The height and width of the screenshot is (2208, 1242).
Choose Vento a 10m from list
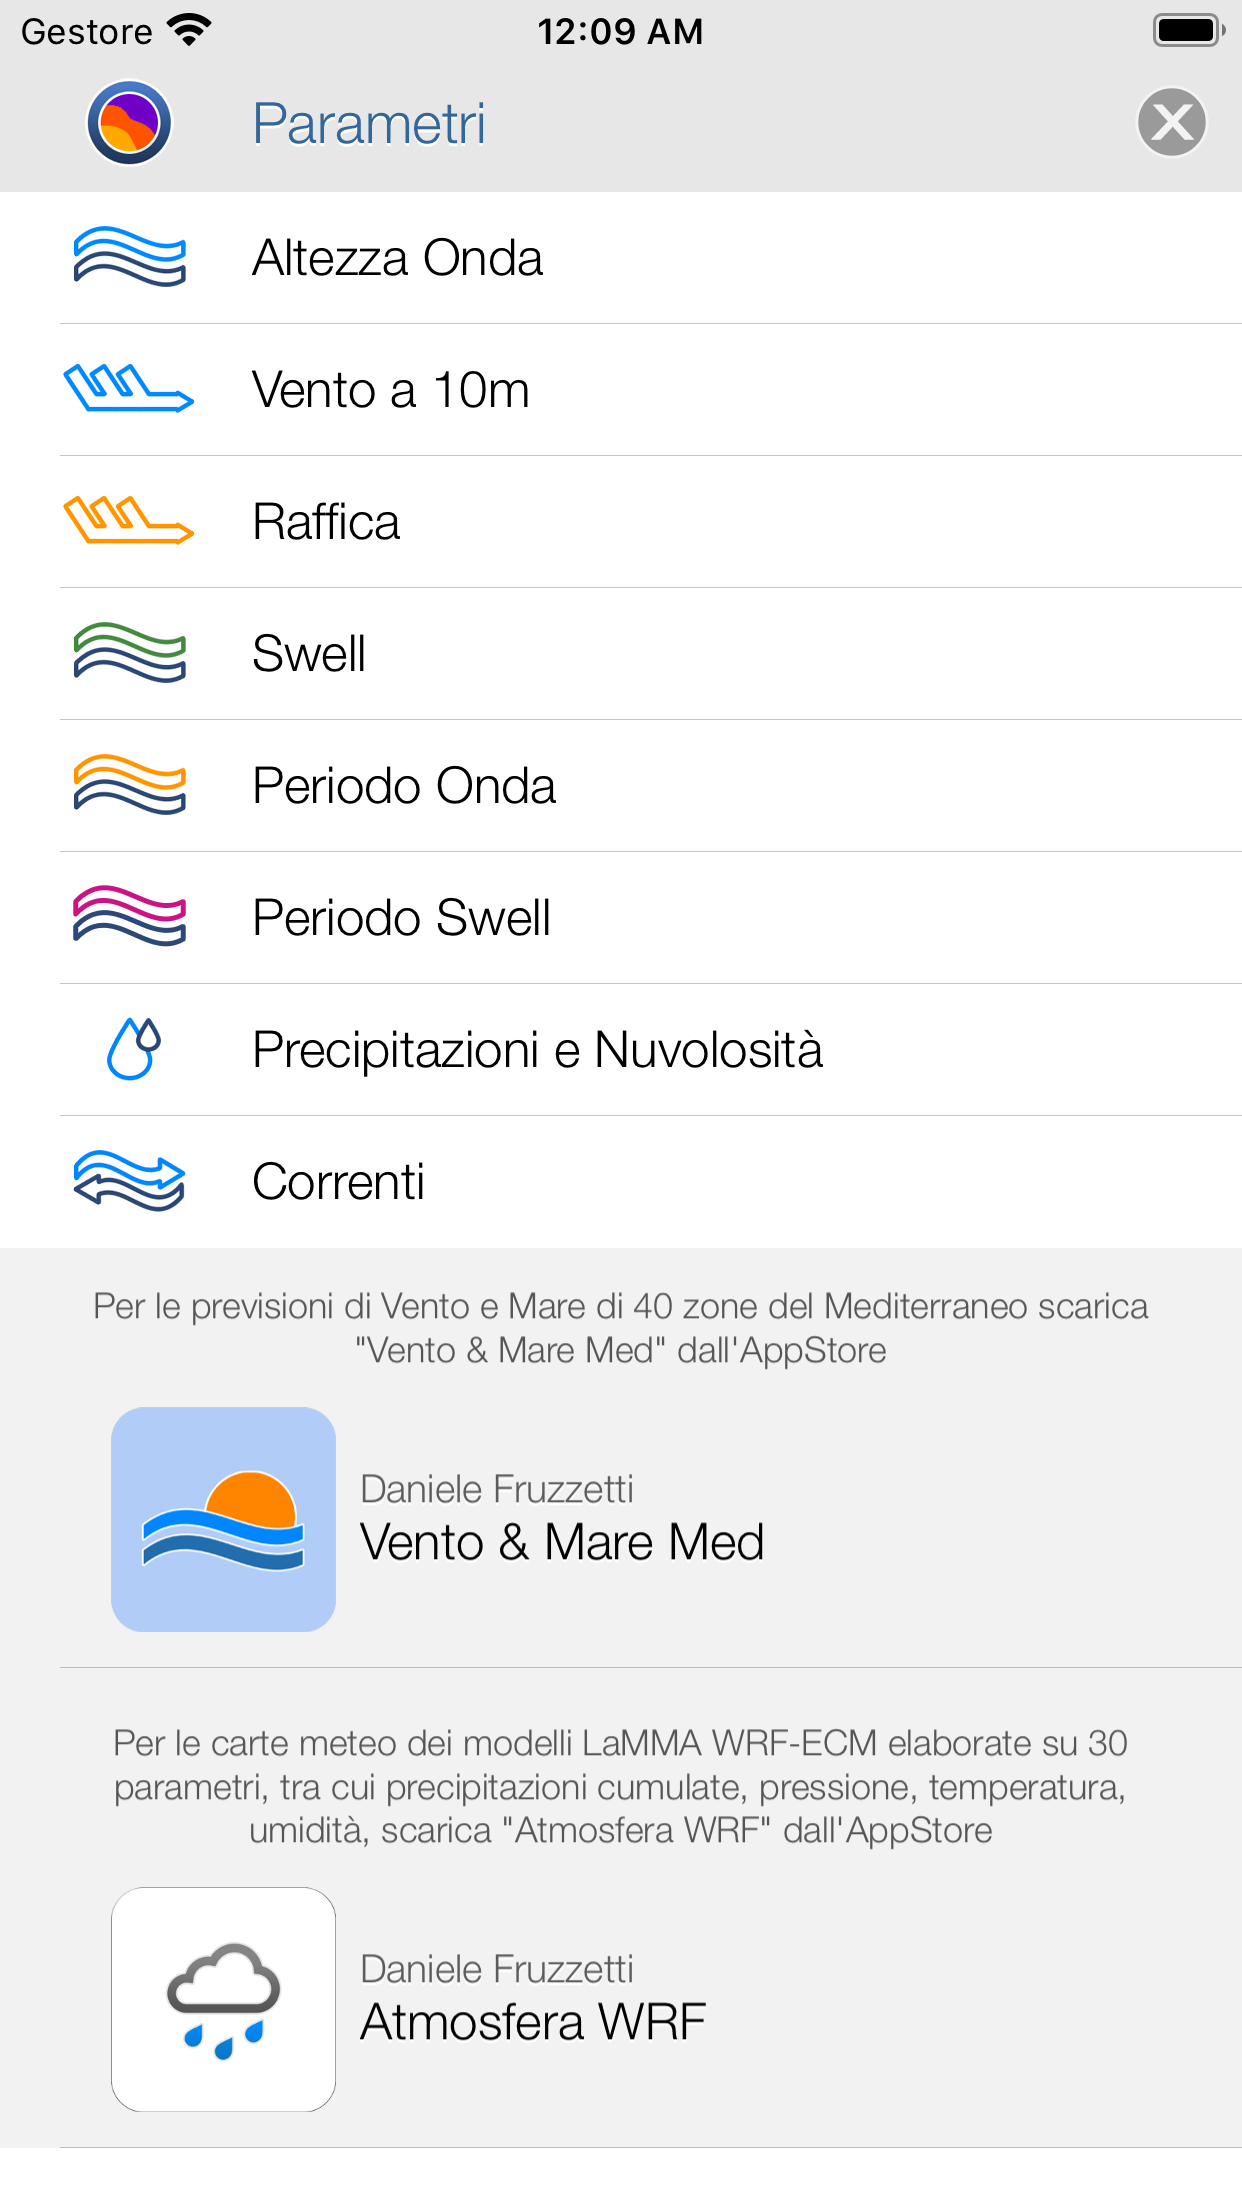click(391, 390)
